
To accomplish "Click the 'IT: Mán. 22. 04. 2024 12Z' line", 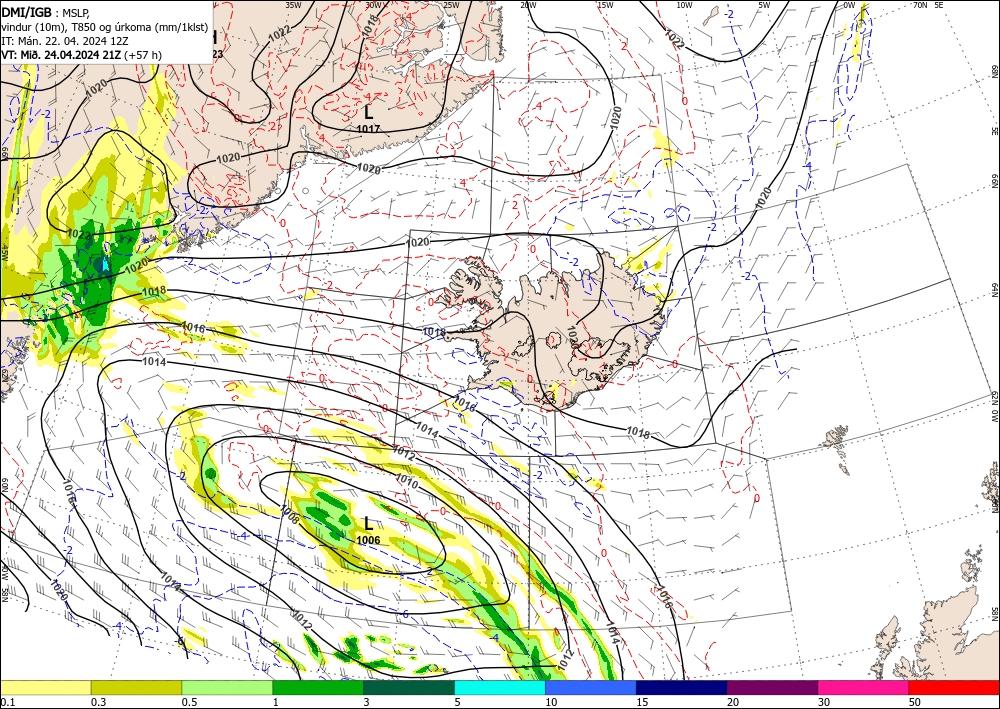I will point(65,41).
